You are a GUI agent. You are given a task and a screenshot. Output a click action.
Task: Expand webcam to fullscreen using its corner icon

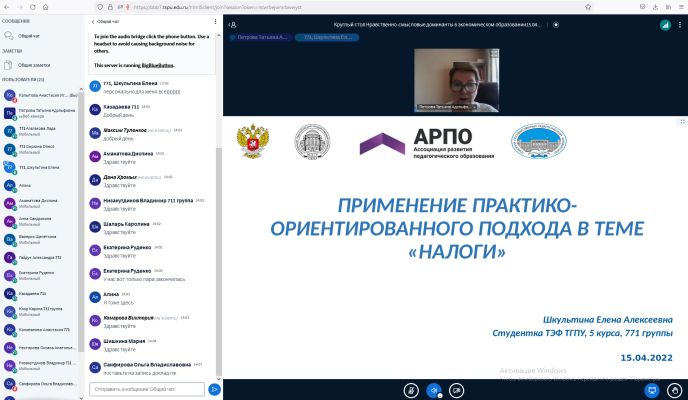494,54
